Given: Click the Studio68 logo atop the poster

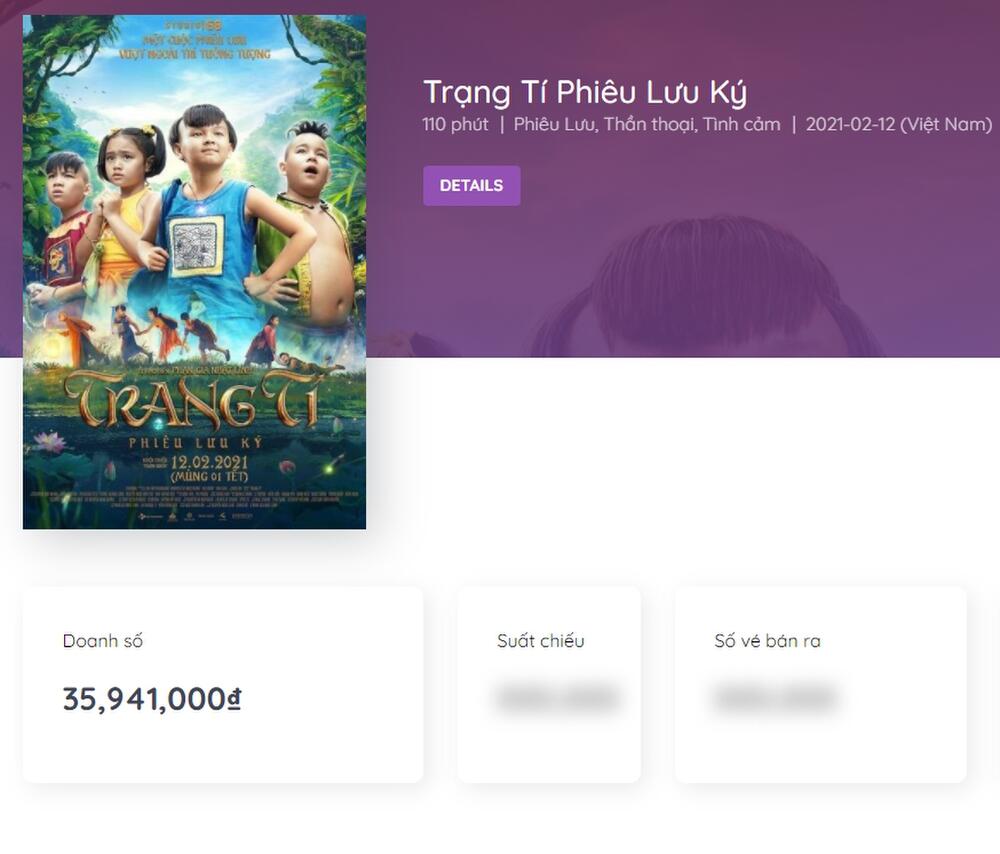Looking at the screenshot, I should (194, 22).
